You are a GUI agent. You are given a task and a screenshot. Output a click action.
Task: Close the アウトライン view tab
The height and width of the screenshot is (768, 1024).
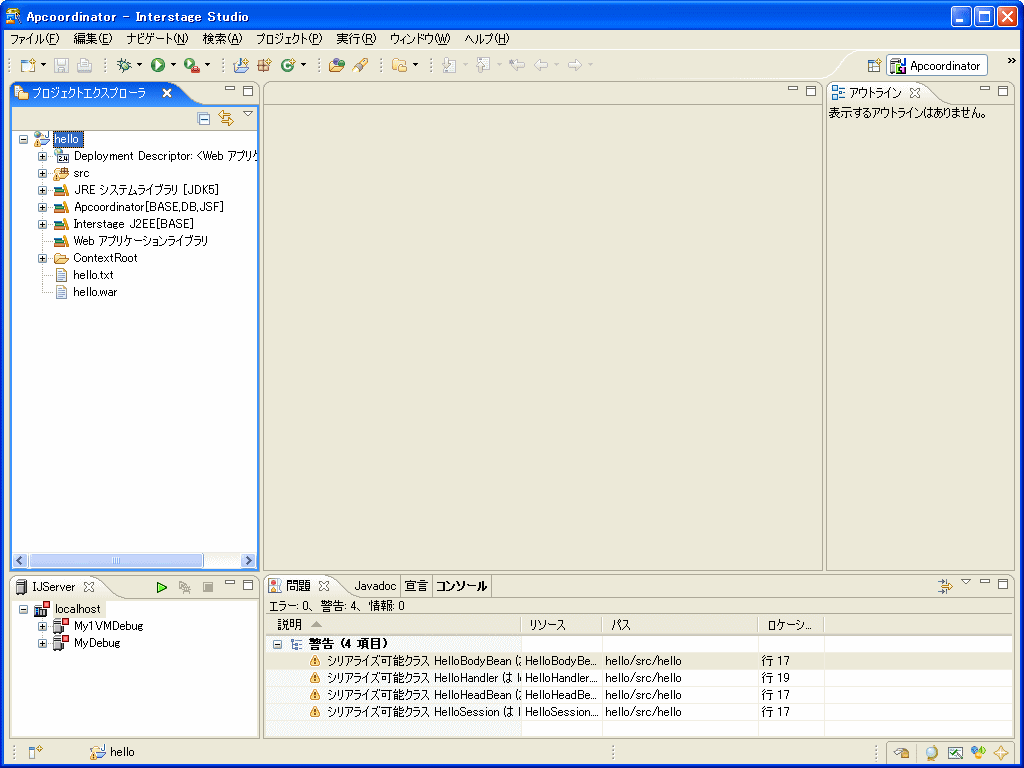coord(915,93)
